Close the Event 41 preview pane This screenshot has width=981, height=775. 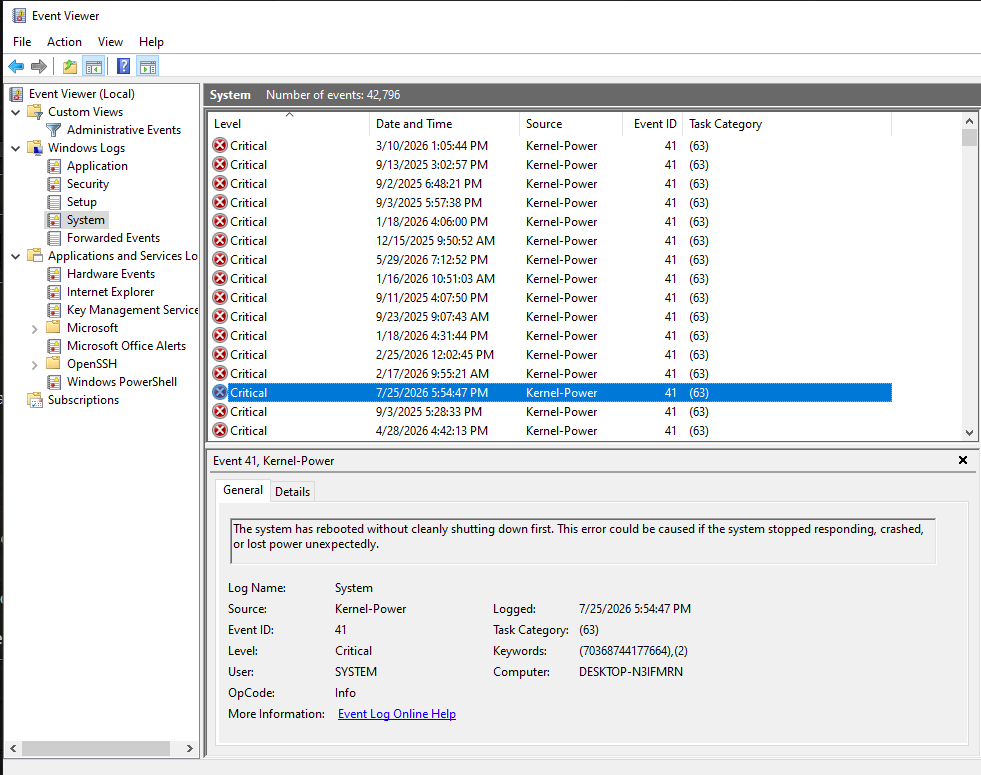[963, 460]
